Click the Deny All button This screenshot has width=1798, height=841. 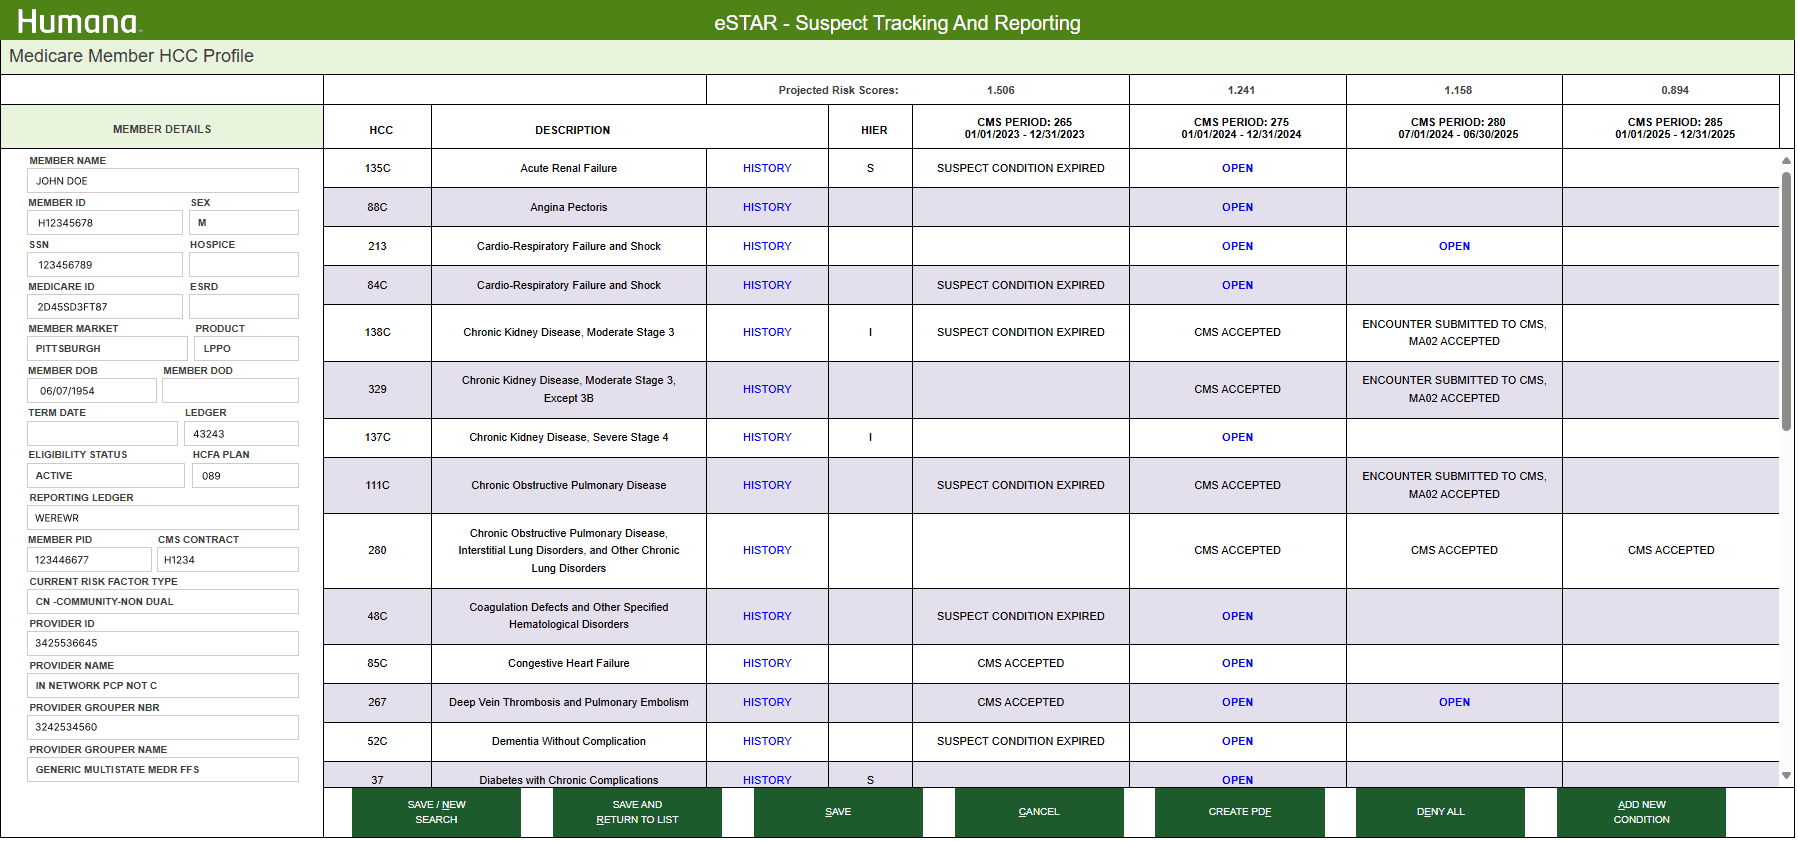[1441, 812]
